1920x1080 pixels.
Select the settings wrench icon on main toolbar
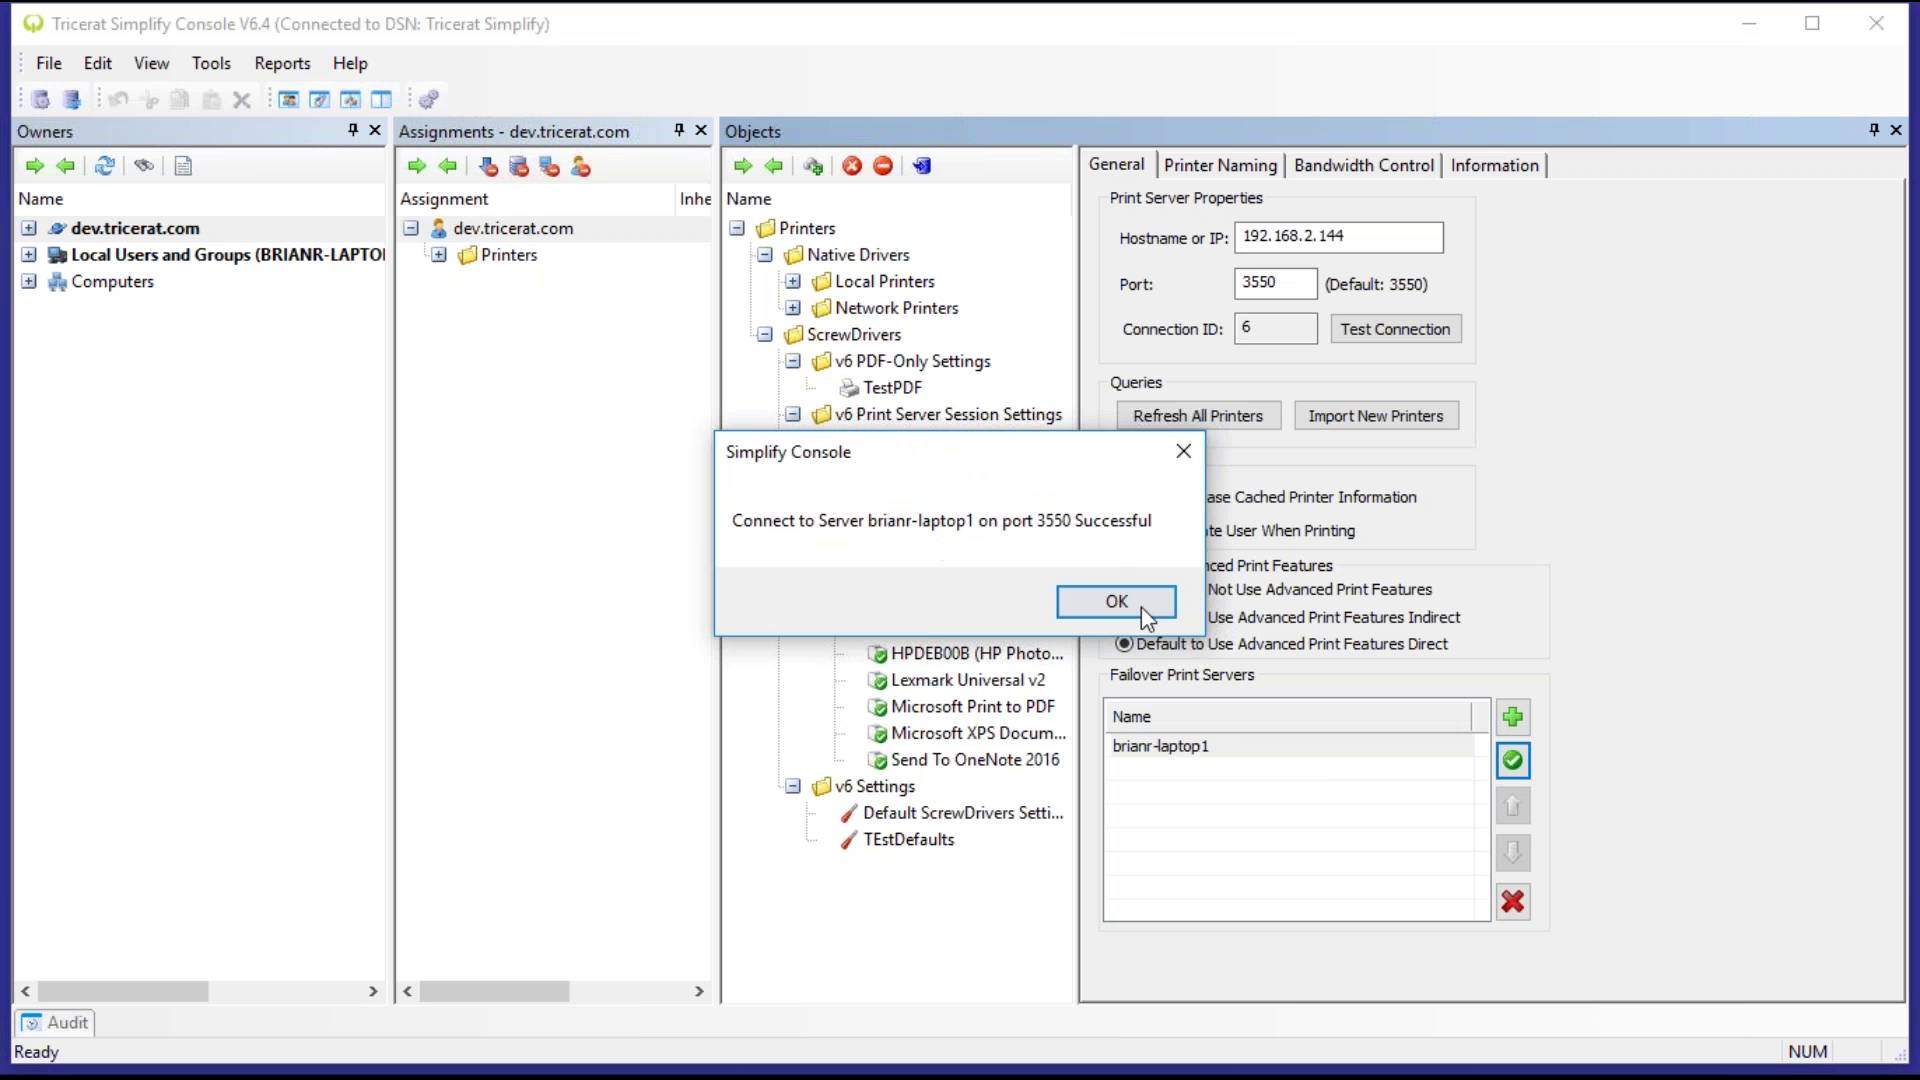(429, 99)
